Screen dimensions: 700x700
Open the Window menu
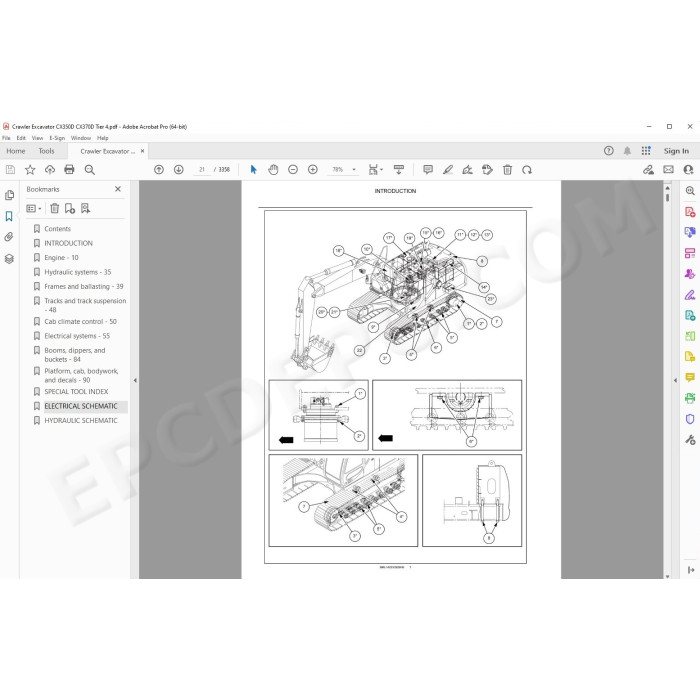tap(81, 138)
